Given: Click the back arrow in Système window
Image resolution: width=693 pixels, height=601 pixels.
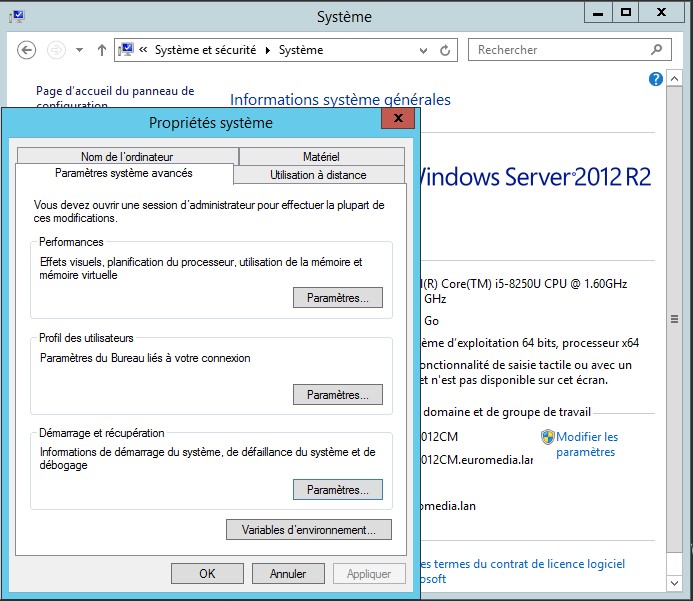Looking at the screenshot, I should (27, 50).
